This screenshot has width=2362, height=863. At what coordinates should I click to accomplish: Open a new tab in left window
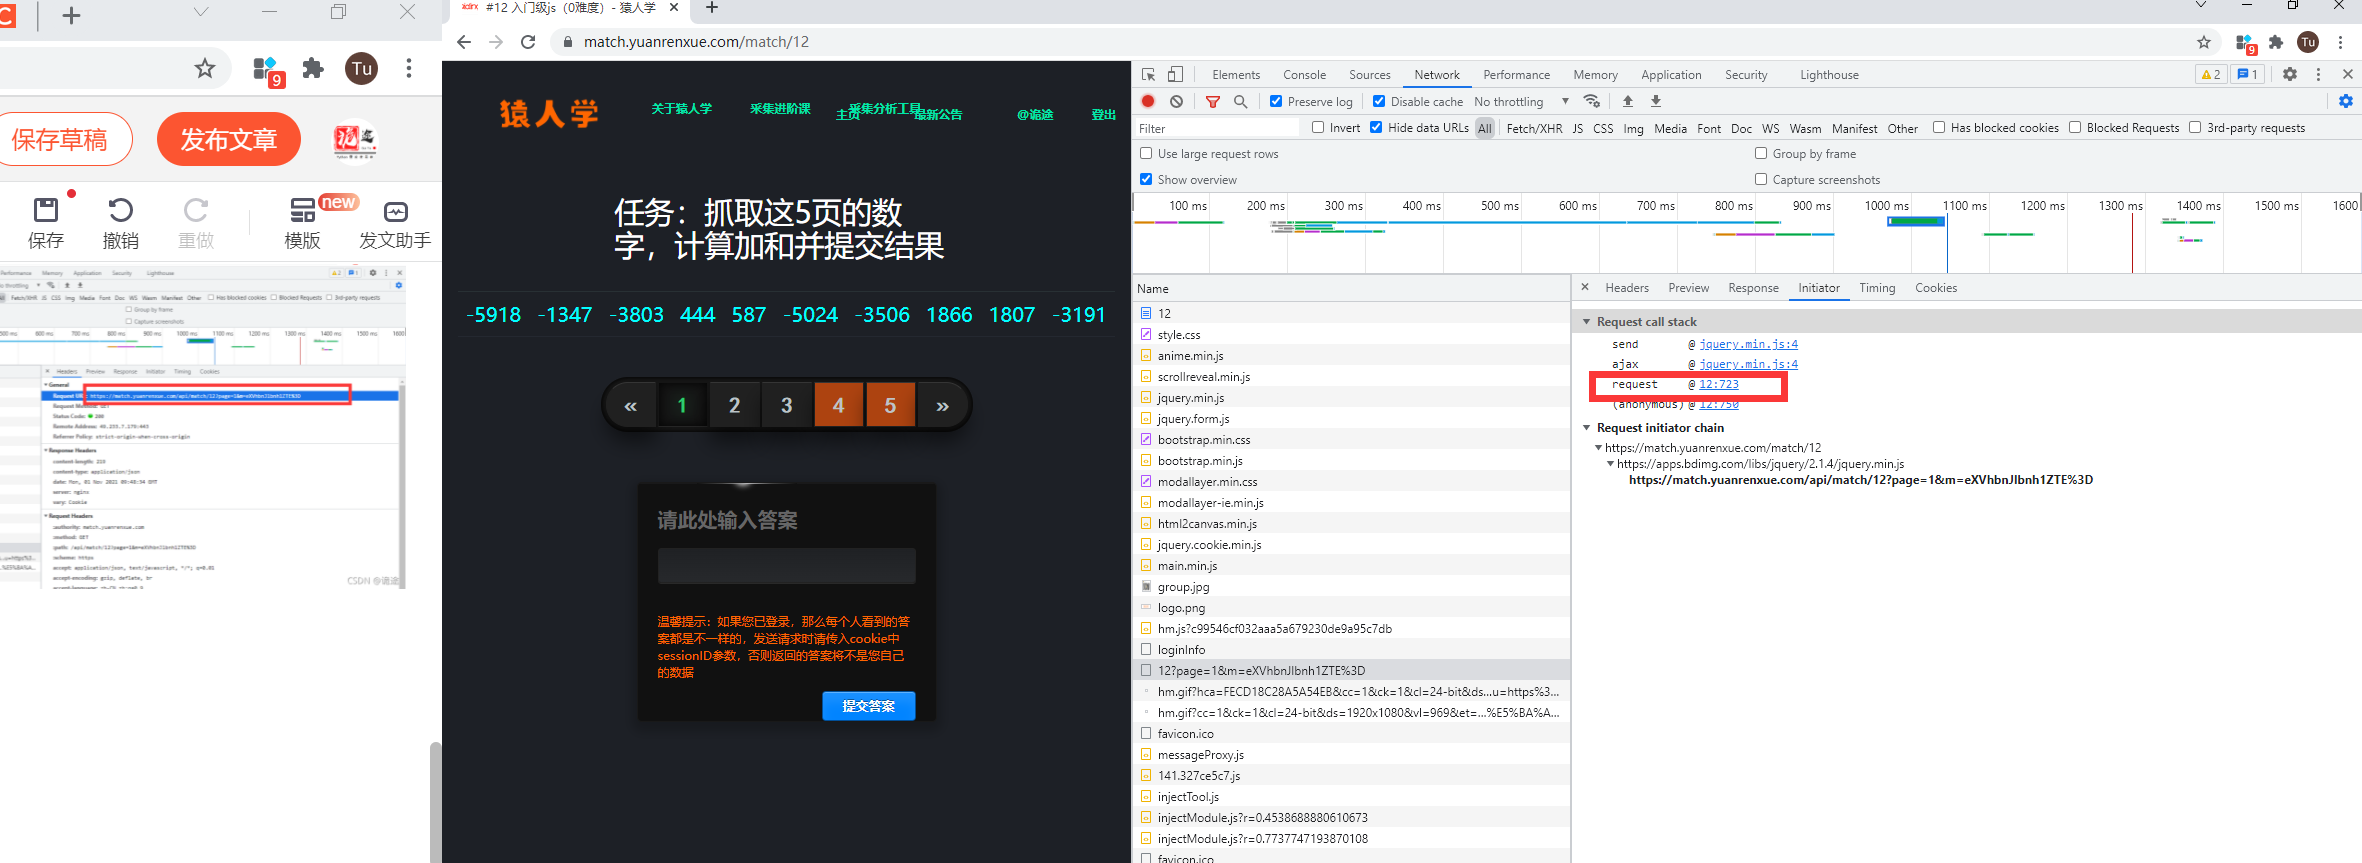pos(71,15)
